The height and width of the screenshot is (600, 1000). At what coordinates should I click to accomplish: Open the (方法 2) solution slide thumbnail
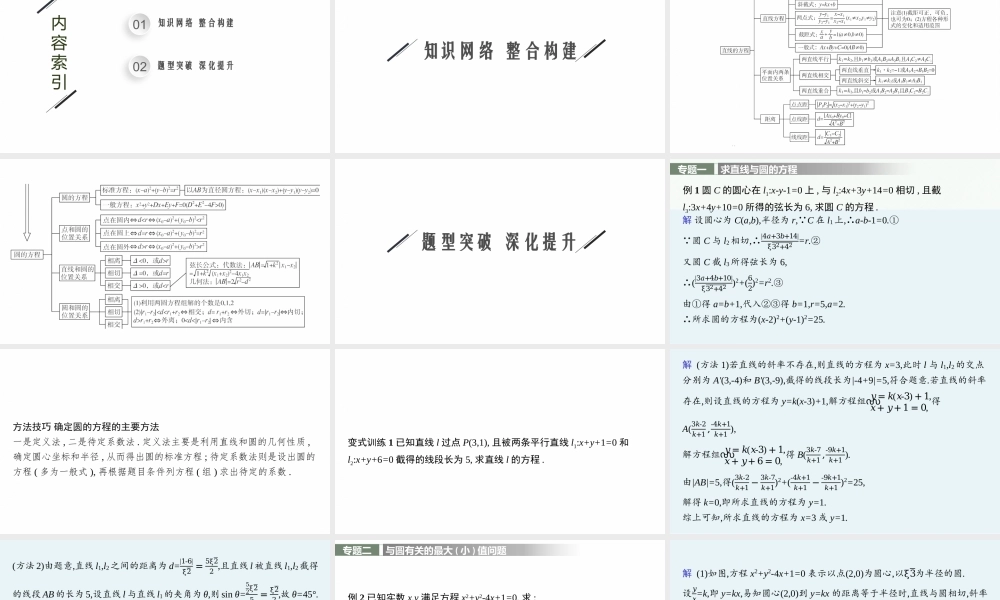[x=165, y=570]
